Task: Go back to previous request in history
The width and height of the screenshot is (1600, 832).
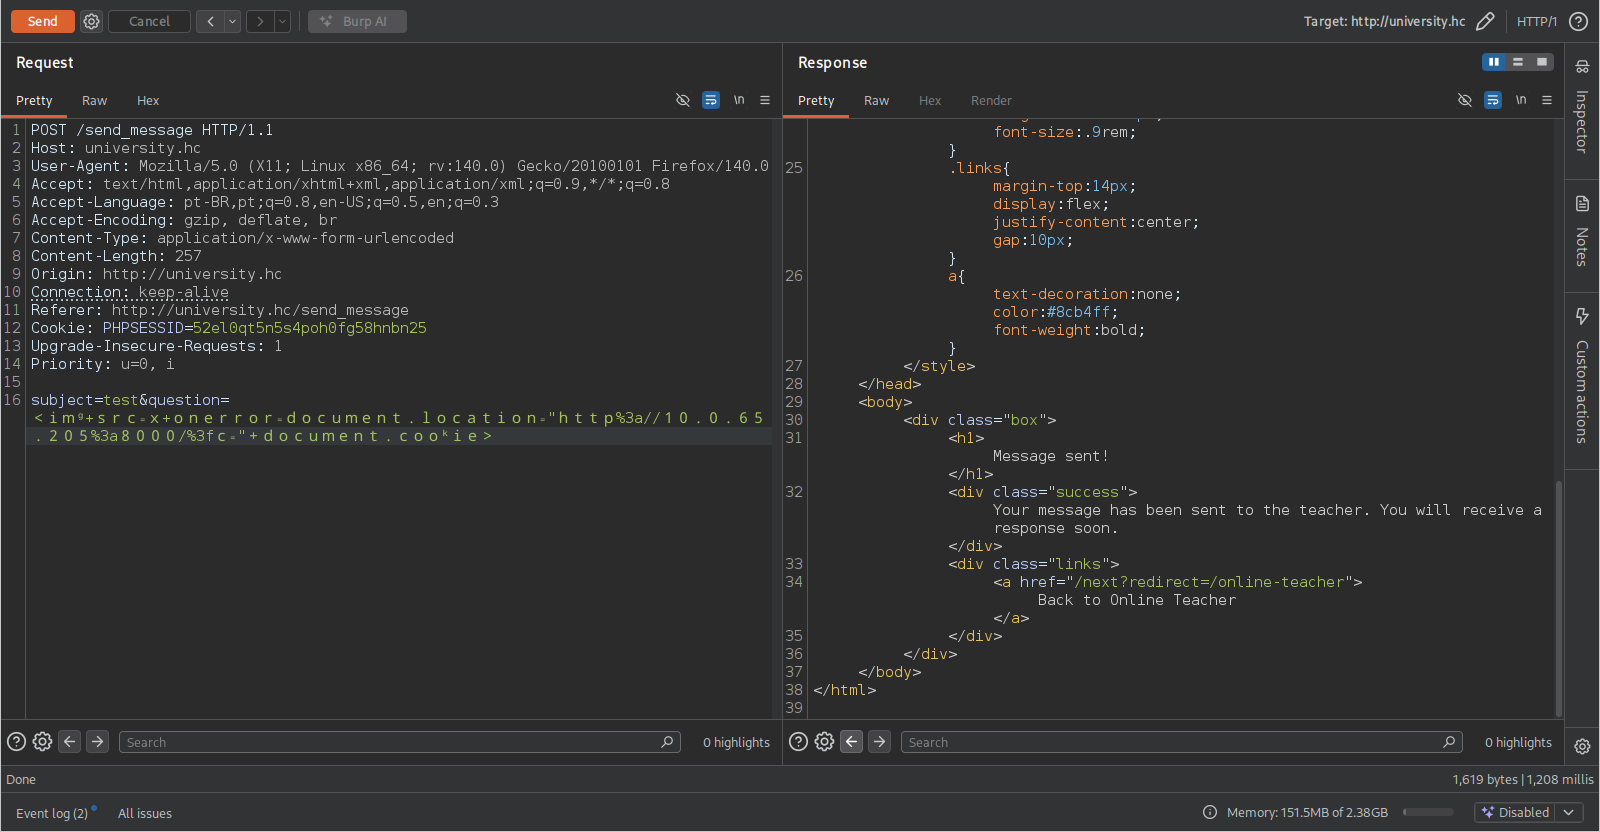Action: pos(210,21)
